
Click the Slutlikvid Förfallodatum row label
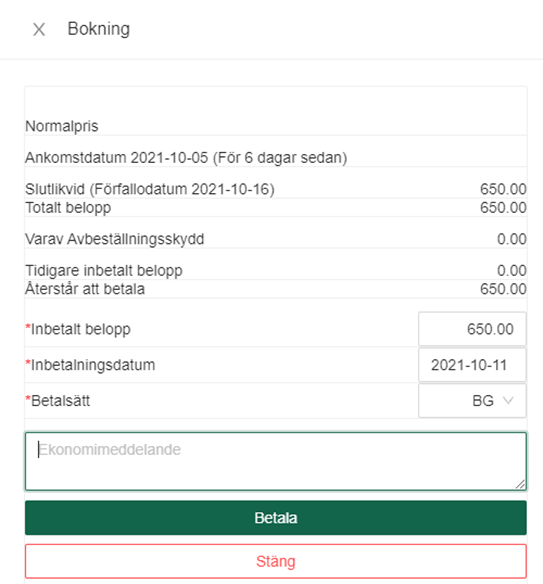(x=150, y=189)
